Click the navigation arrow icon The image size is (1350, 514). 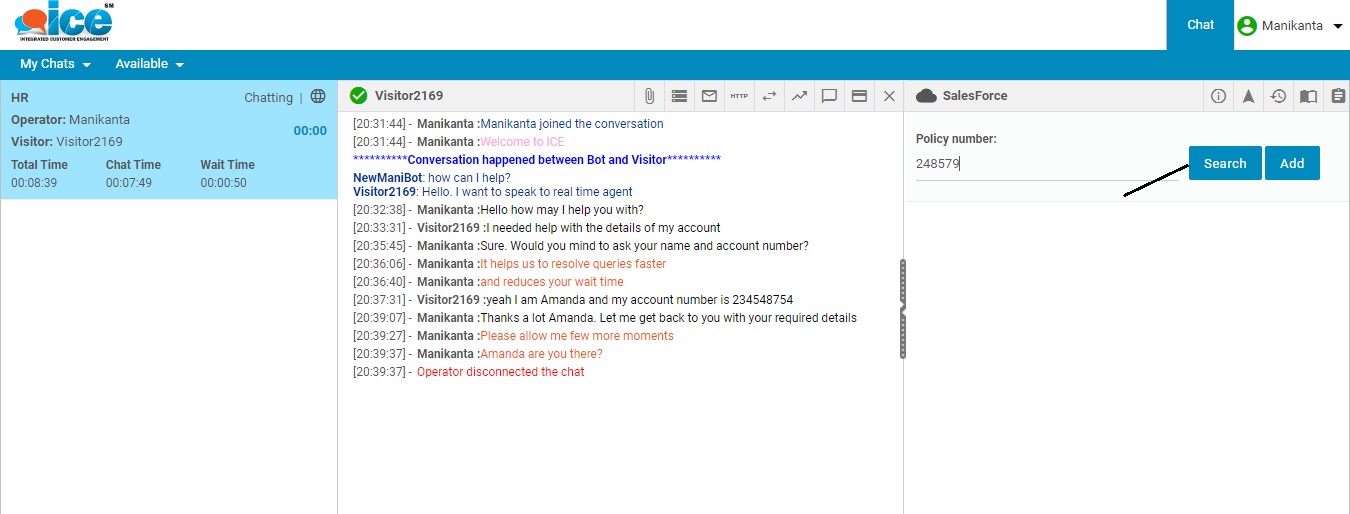click(1248, 96)
